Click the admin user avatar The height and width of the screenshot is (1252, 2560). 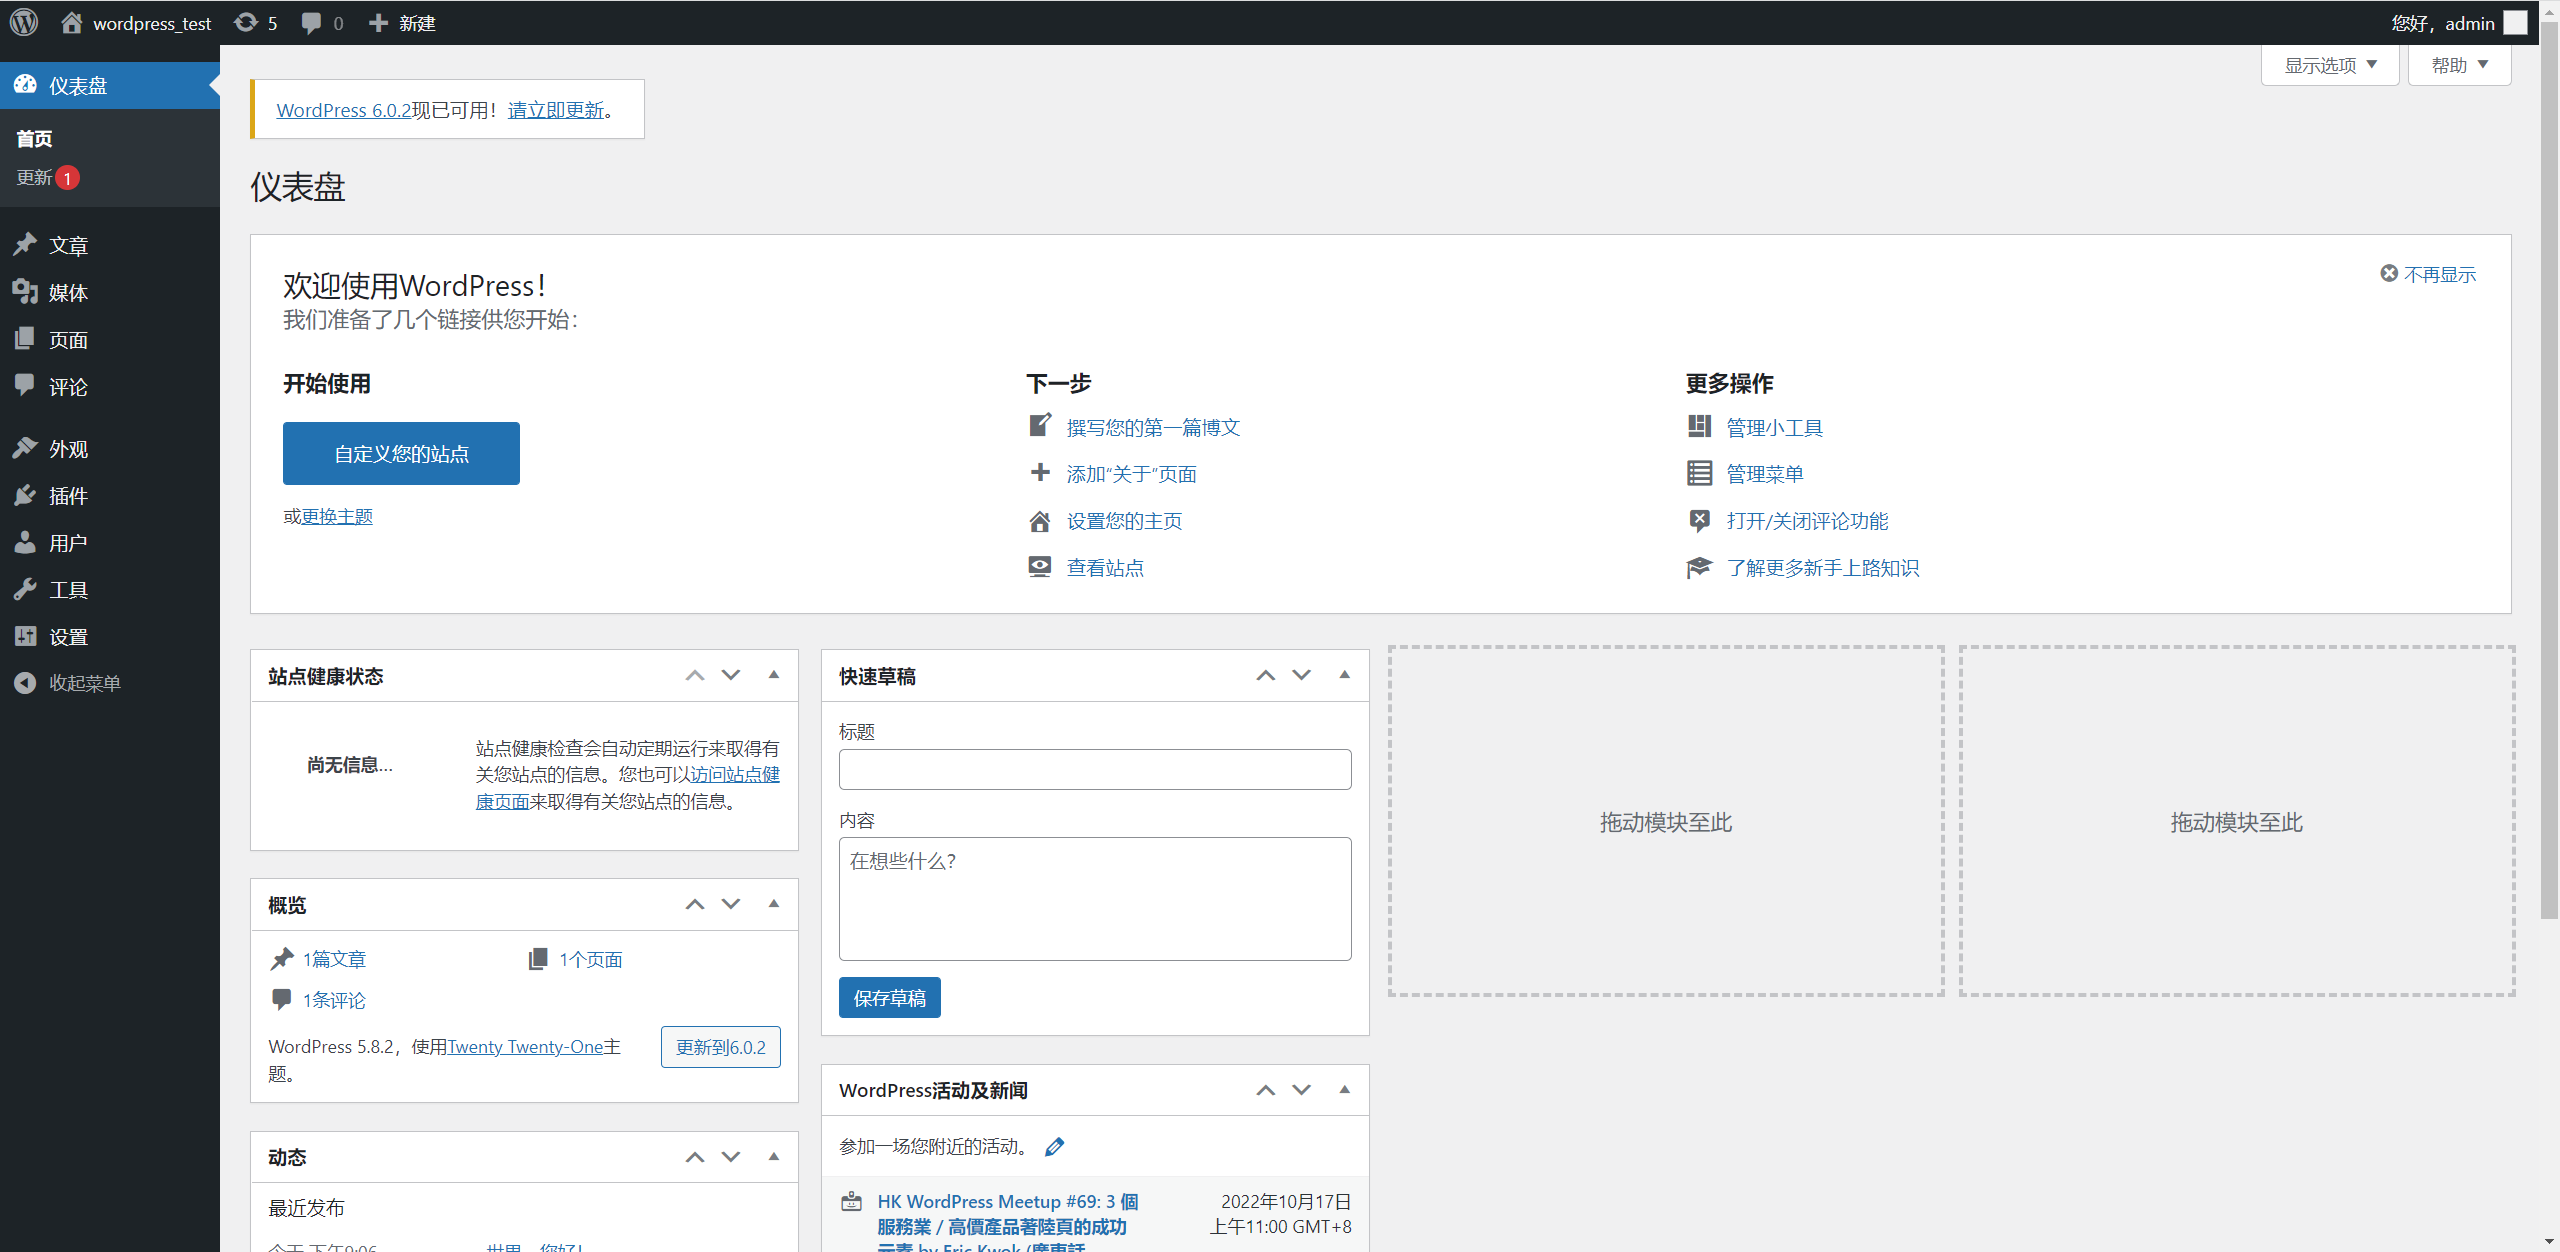(2515, 22)
